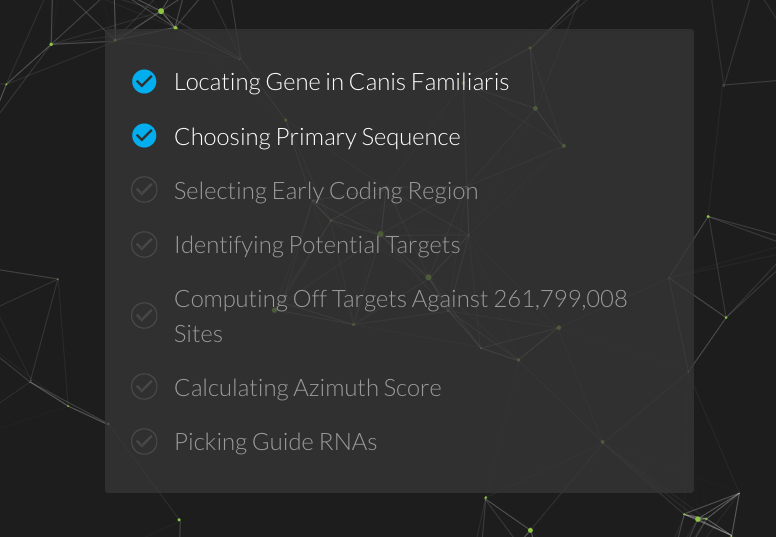The image size is (776, 537).
Task: Click the 'Picking Guide RNAs' label
Action: pyautogui.click(x=275, y=442)
